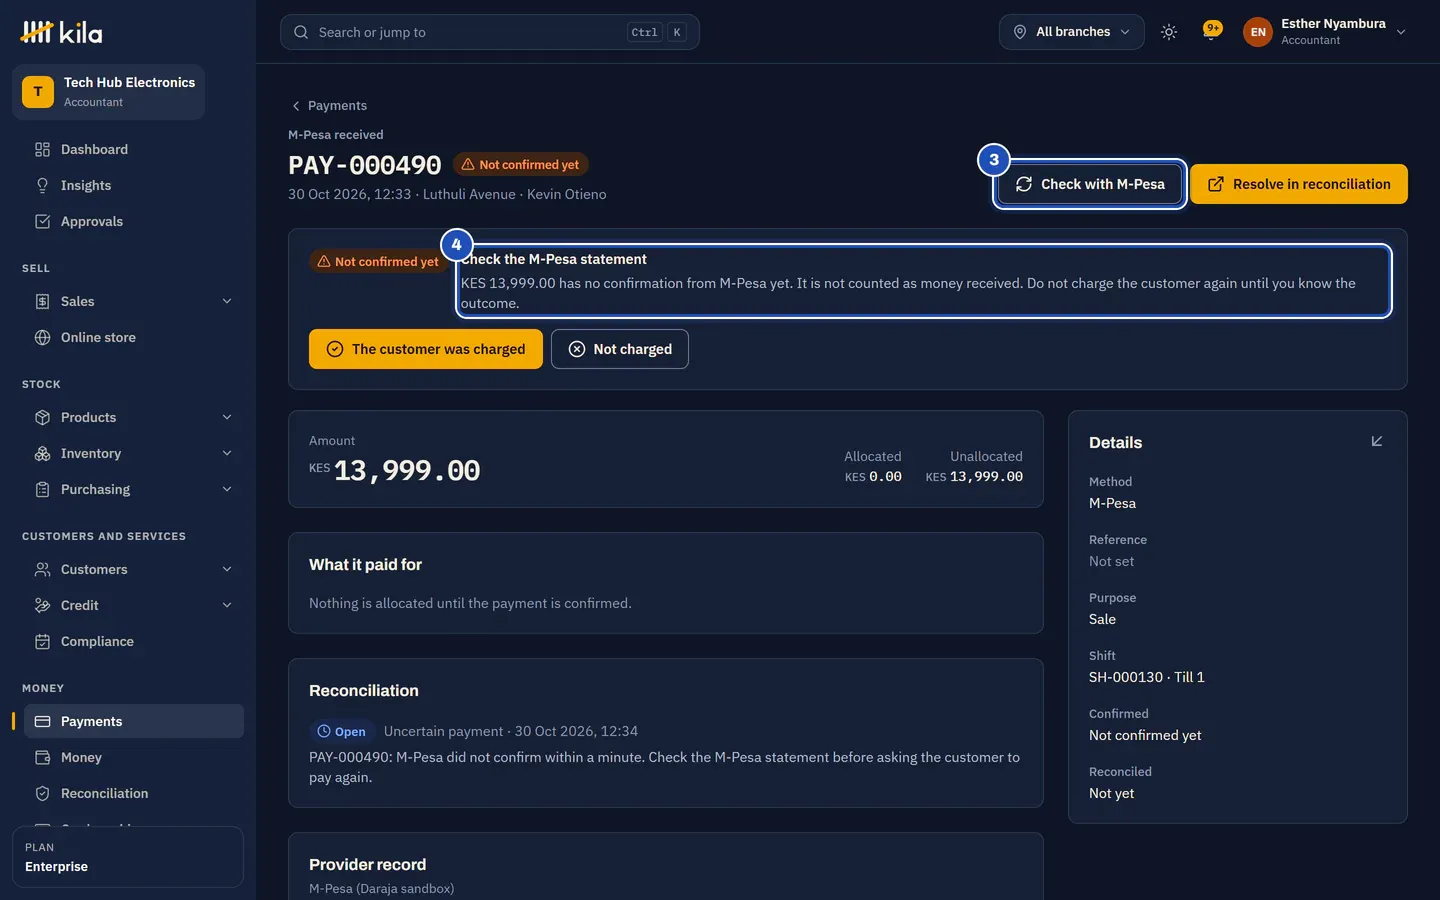Click the Check with M-Pesa button
Screen dimensions: 1440x900
tap(1090, 184)
